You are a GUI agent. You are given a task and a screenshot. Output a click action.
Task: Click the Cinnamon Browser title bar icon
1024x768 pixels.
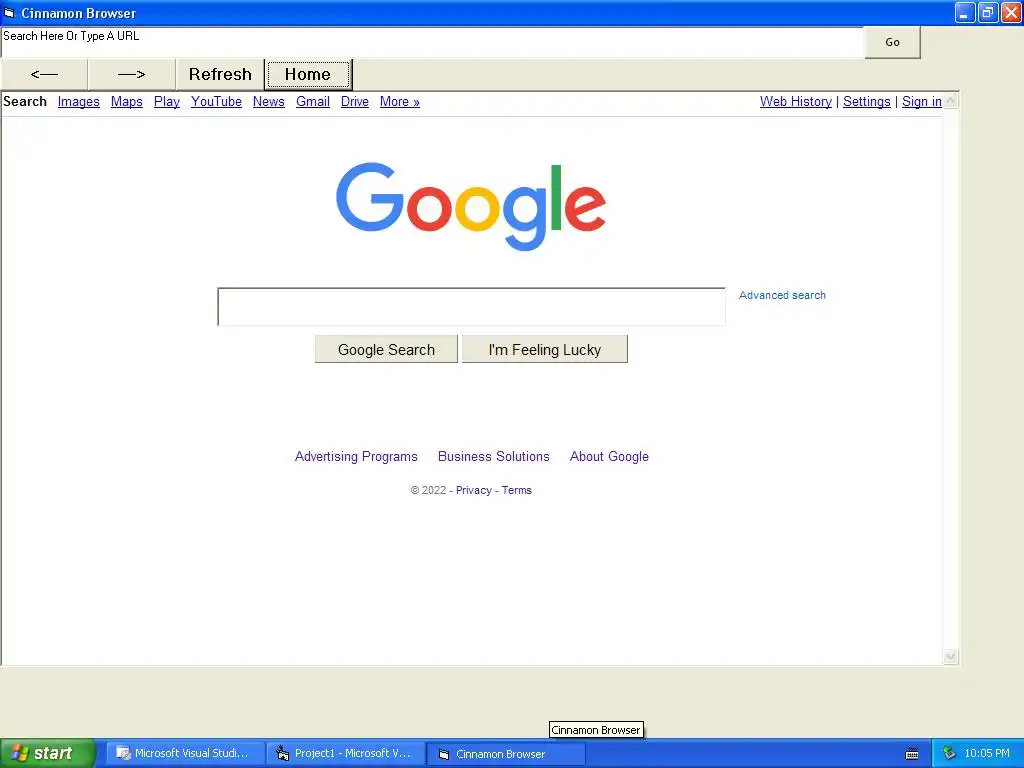point(9,13)
